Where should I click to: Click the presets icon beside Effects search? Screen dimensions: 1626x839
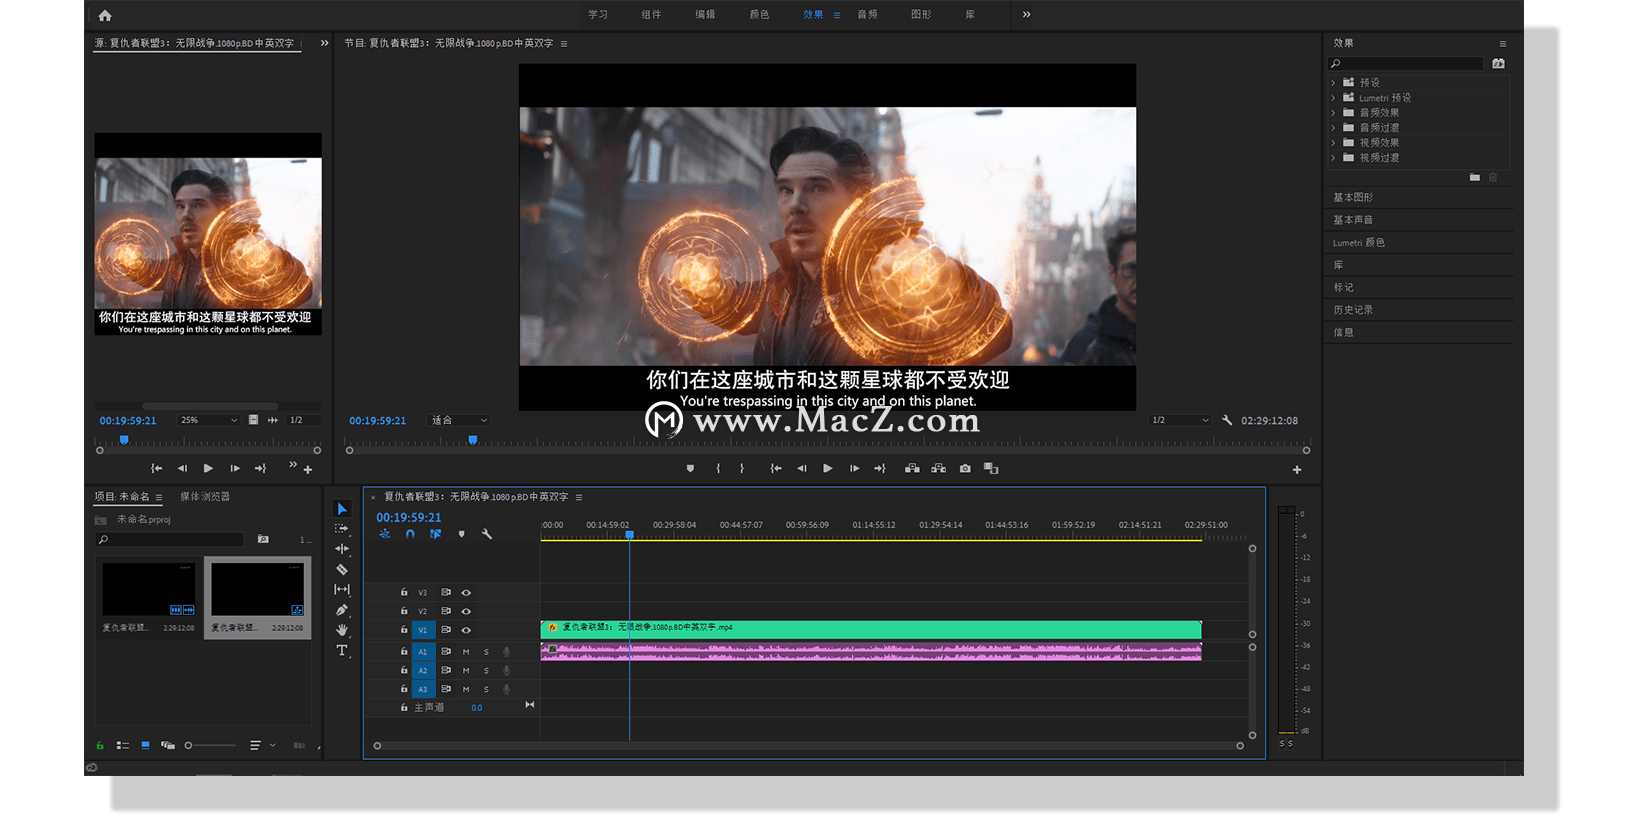(x=1498, y=63)
